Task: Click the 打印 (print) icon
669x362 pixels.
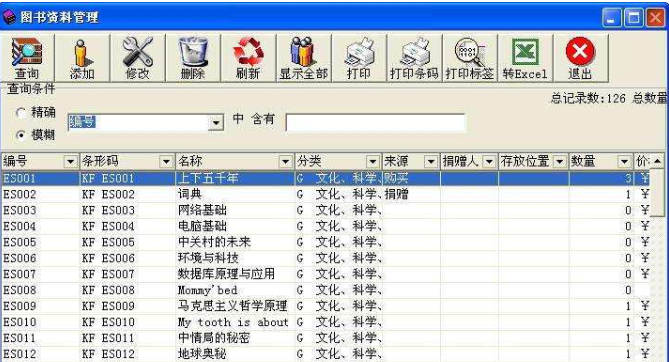Action: click(359, 58)
